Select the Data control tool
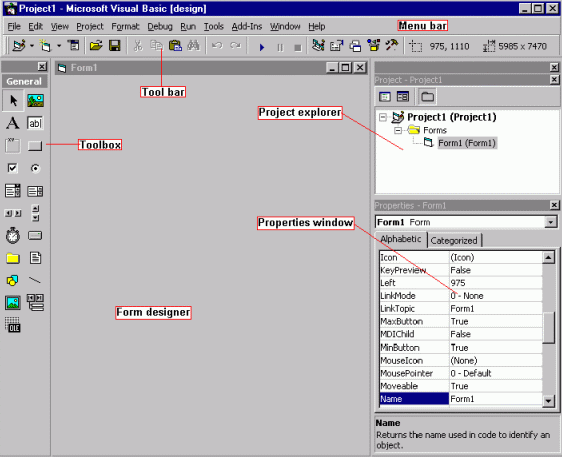Viewport: 562px width, 457px height. coord(35,302)
